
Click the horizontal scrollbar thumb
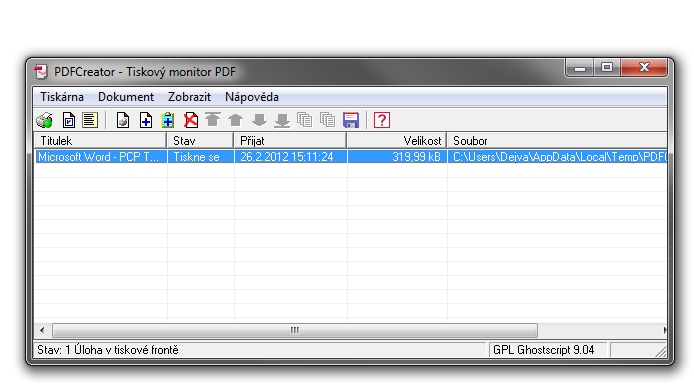pyautogui.click(x=295, y=330)
